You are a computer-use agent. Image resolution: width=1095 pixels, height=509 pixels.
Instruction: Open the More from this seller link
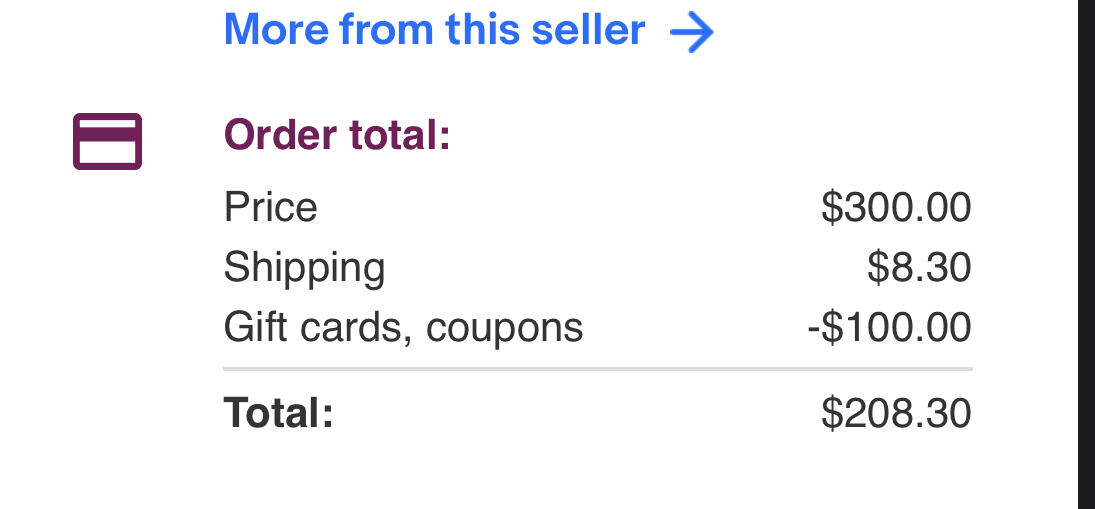434,30
